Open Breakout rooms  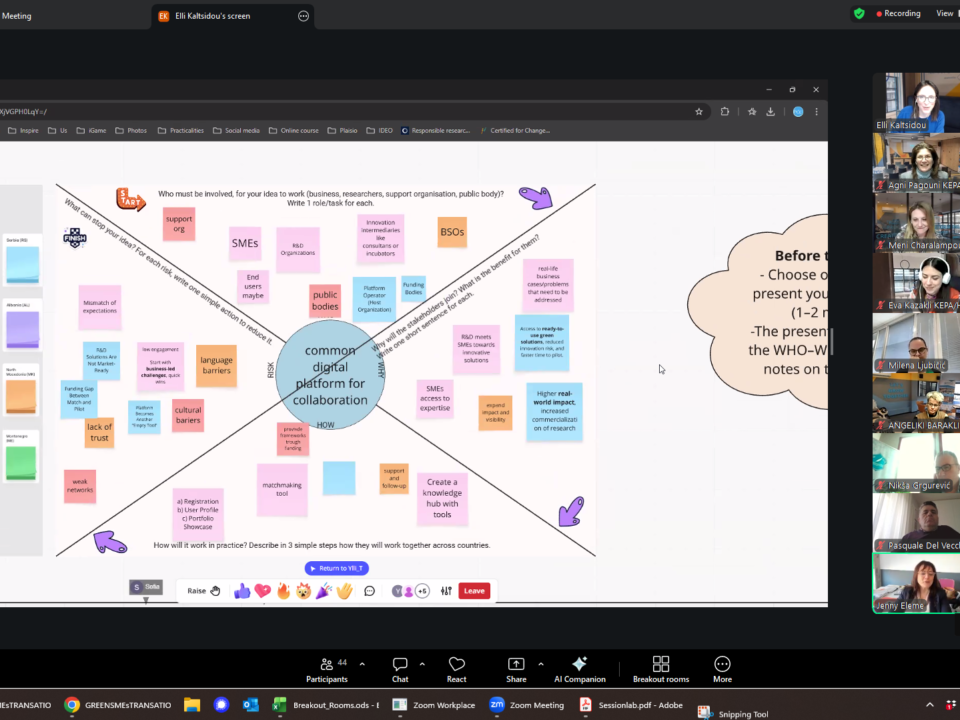(x=660, y=670)
